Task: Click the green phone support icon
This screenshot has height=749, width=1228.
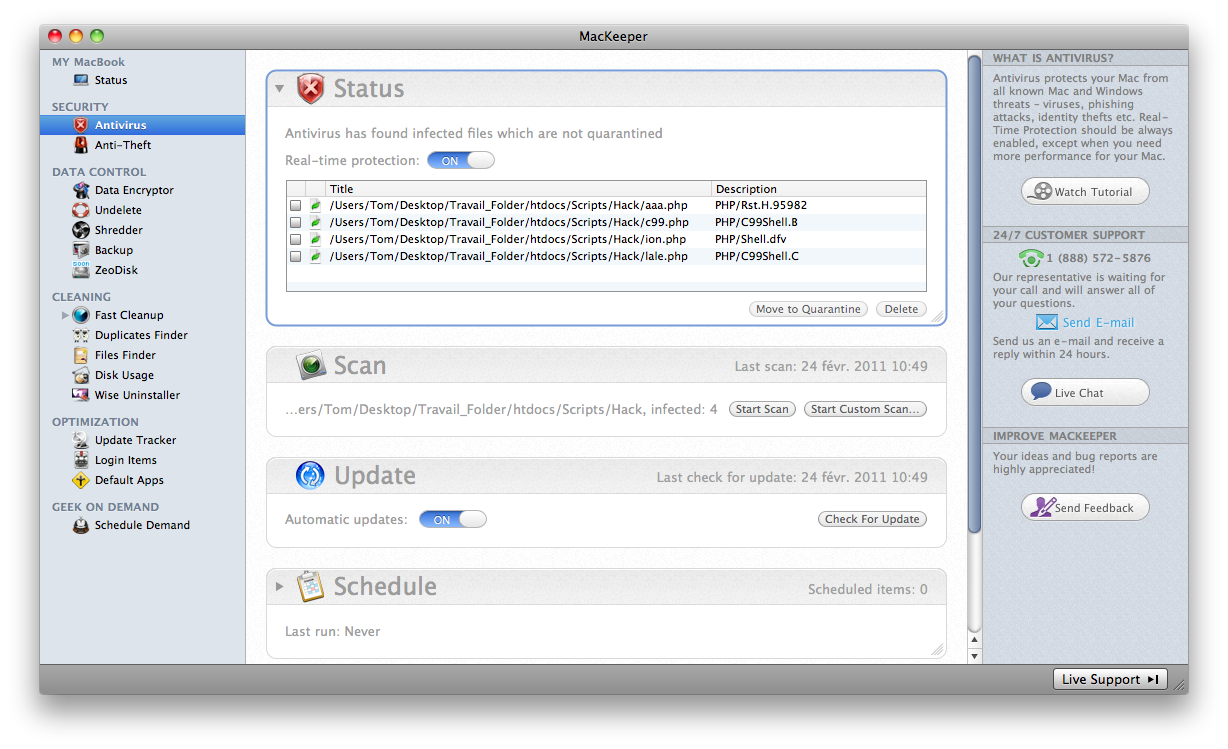Action: [x=1030, y=258]
